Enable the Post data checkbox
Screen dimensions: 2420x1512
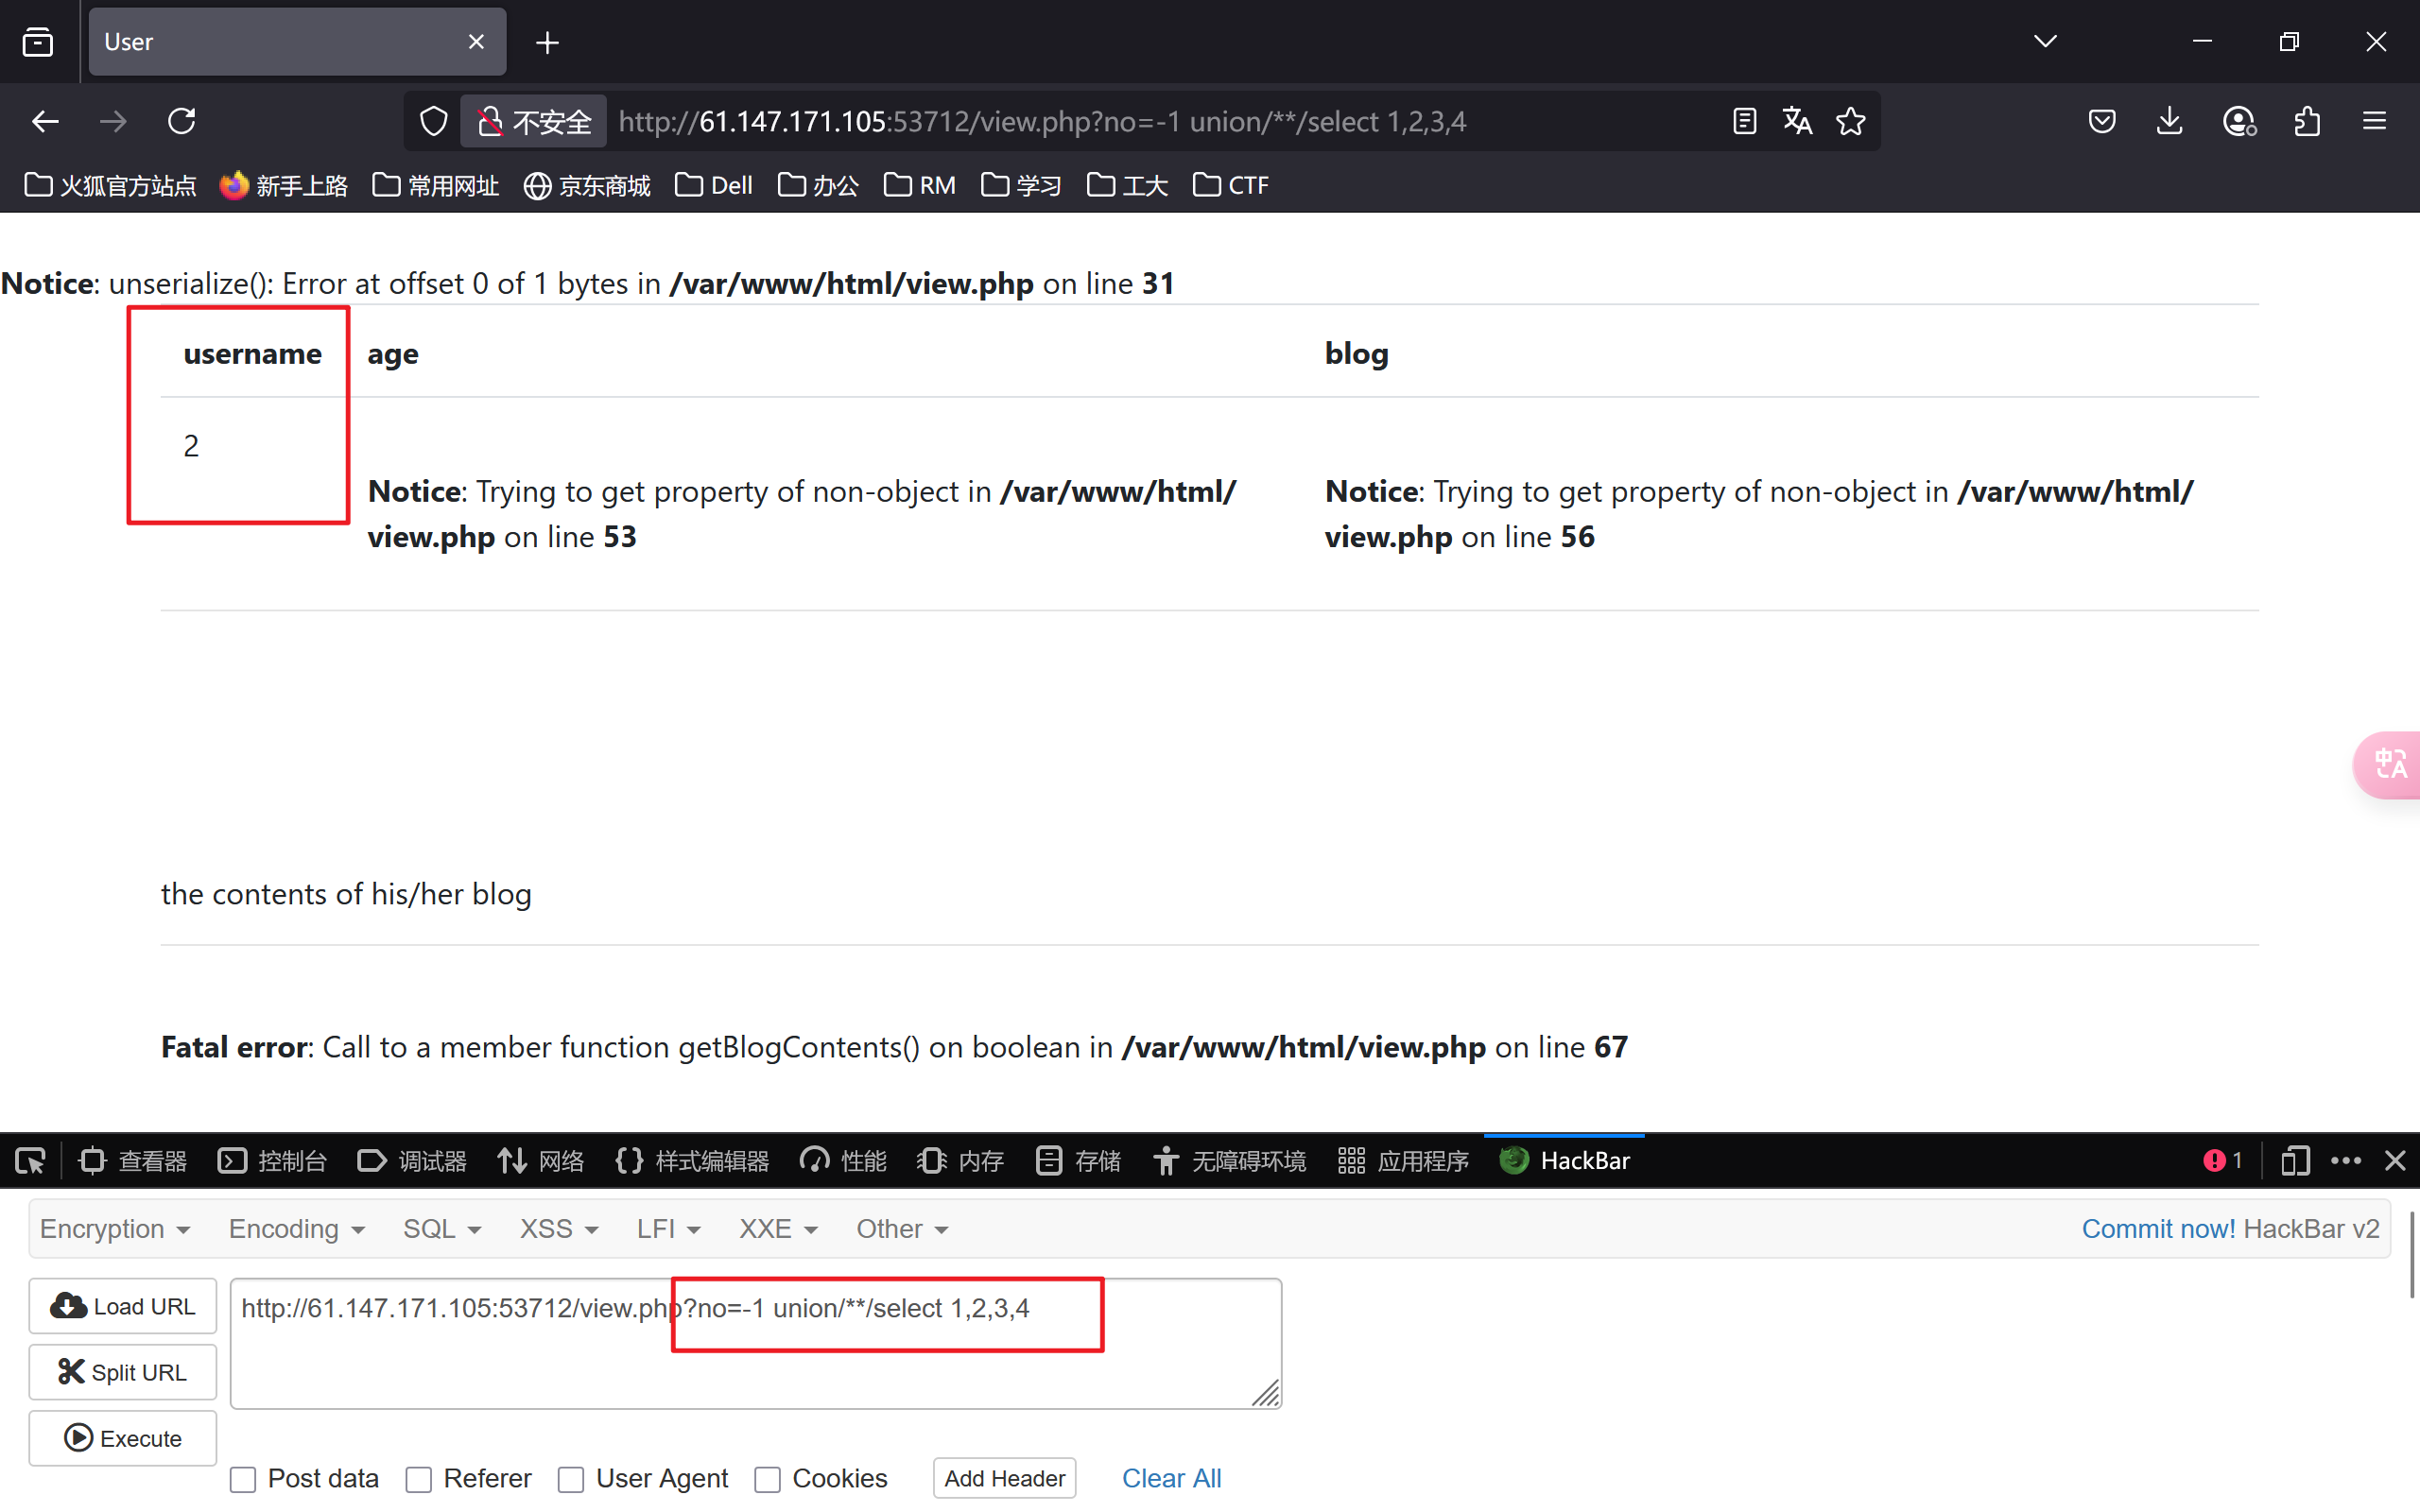tap(243, 1479)
